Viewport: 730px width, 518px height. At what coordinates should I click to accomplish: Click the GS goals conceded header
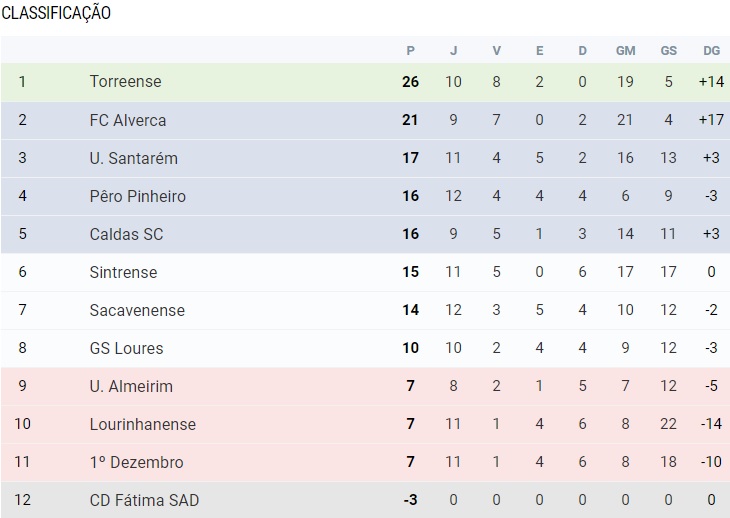[x=668, y=51]
